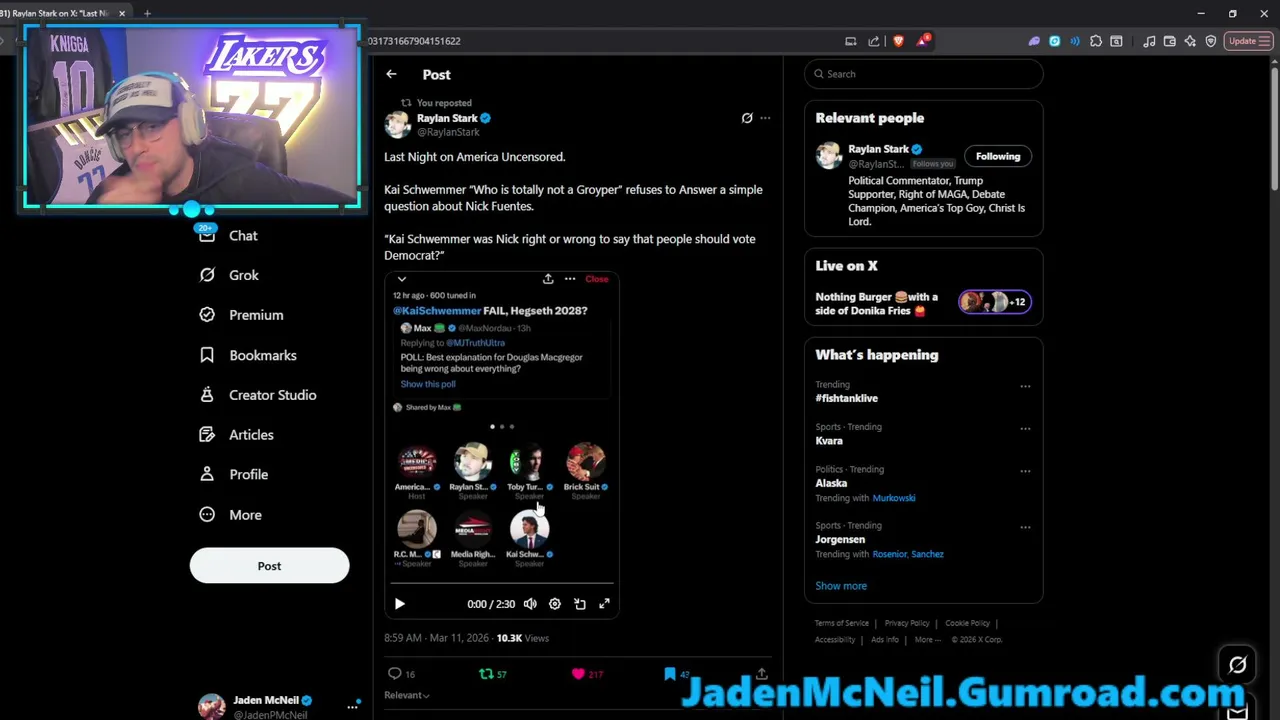Click the Brave Shields lion icon
1280x720 pixels.
(x=898, y=41)
